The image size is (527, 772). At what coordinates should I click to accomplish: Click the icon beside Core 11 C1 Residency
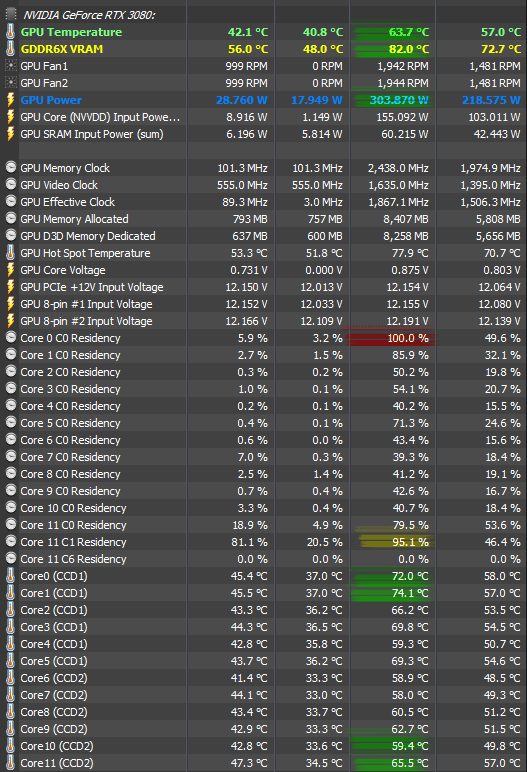pyautogui.click(x=10, y=541)
